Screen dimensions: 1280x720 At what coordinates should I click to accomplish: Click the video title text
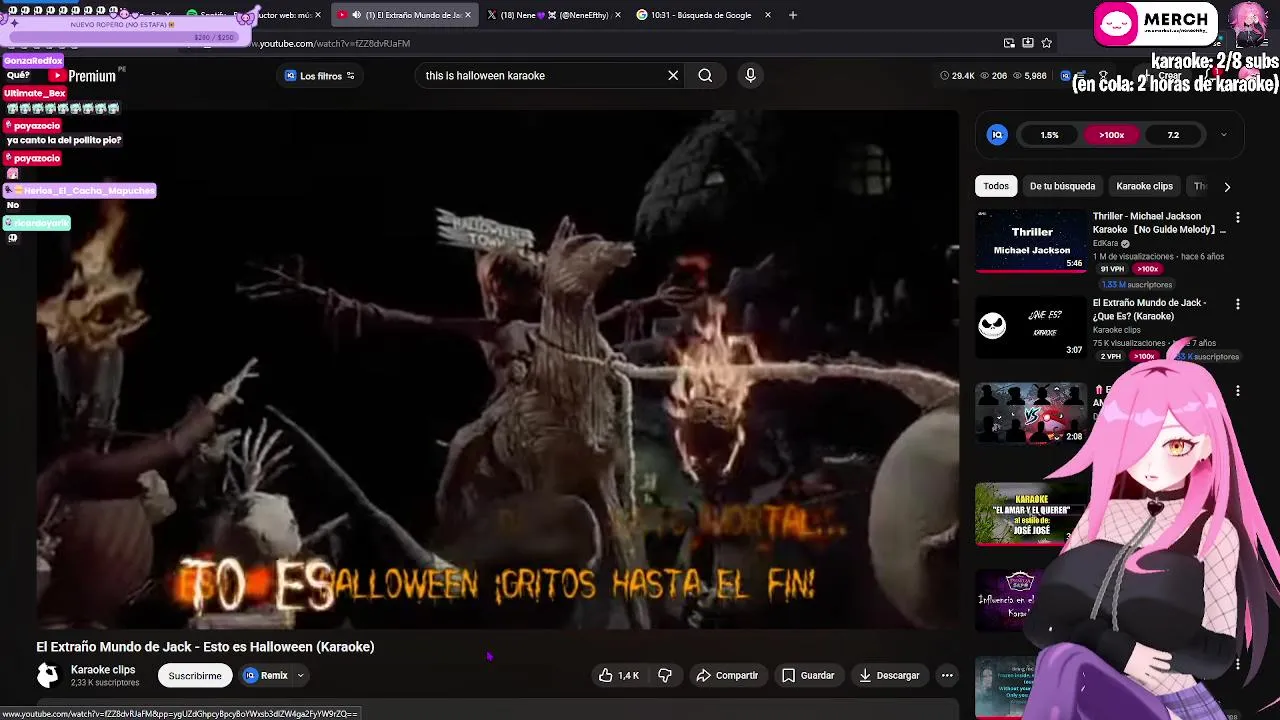click(205, 647)
